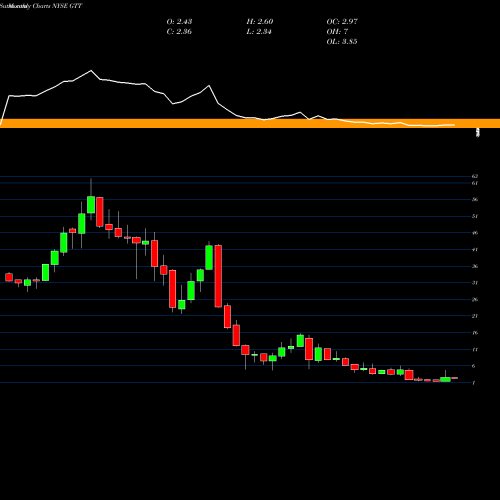The height and width of the screenshot is (500, 500).
Task: Click the 56 price axis label
Action: (475, 200)
